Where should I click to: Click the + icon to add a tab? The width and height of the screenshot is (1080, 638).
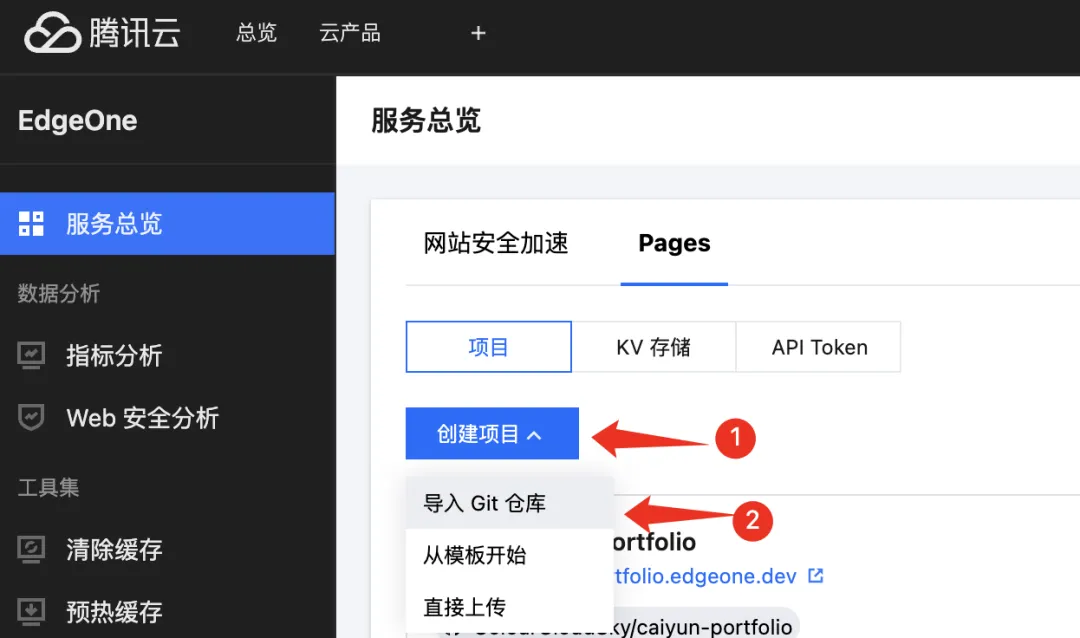click(478, 33)
